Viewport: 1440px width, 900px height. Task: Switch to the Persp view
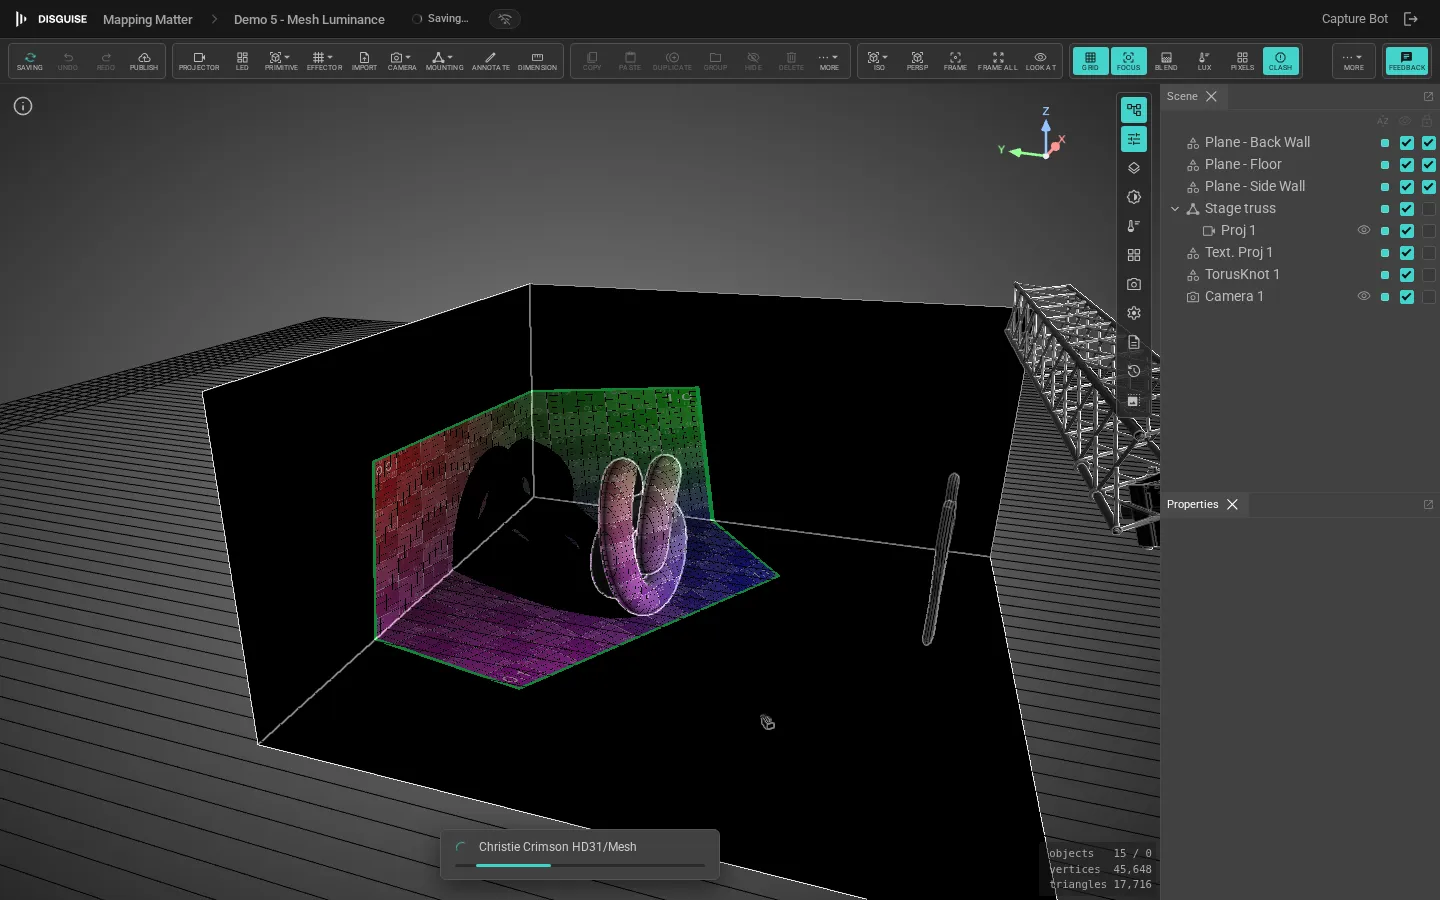point(917,61)
